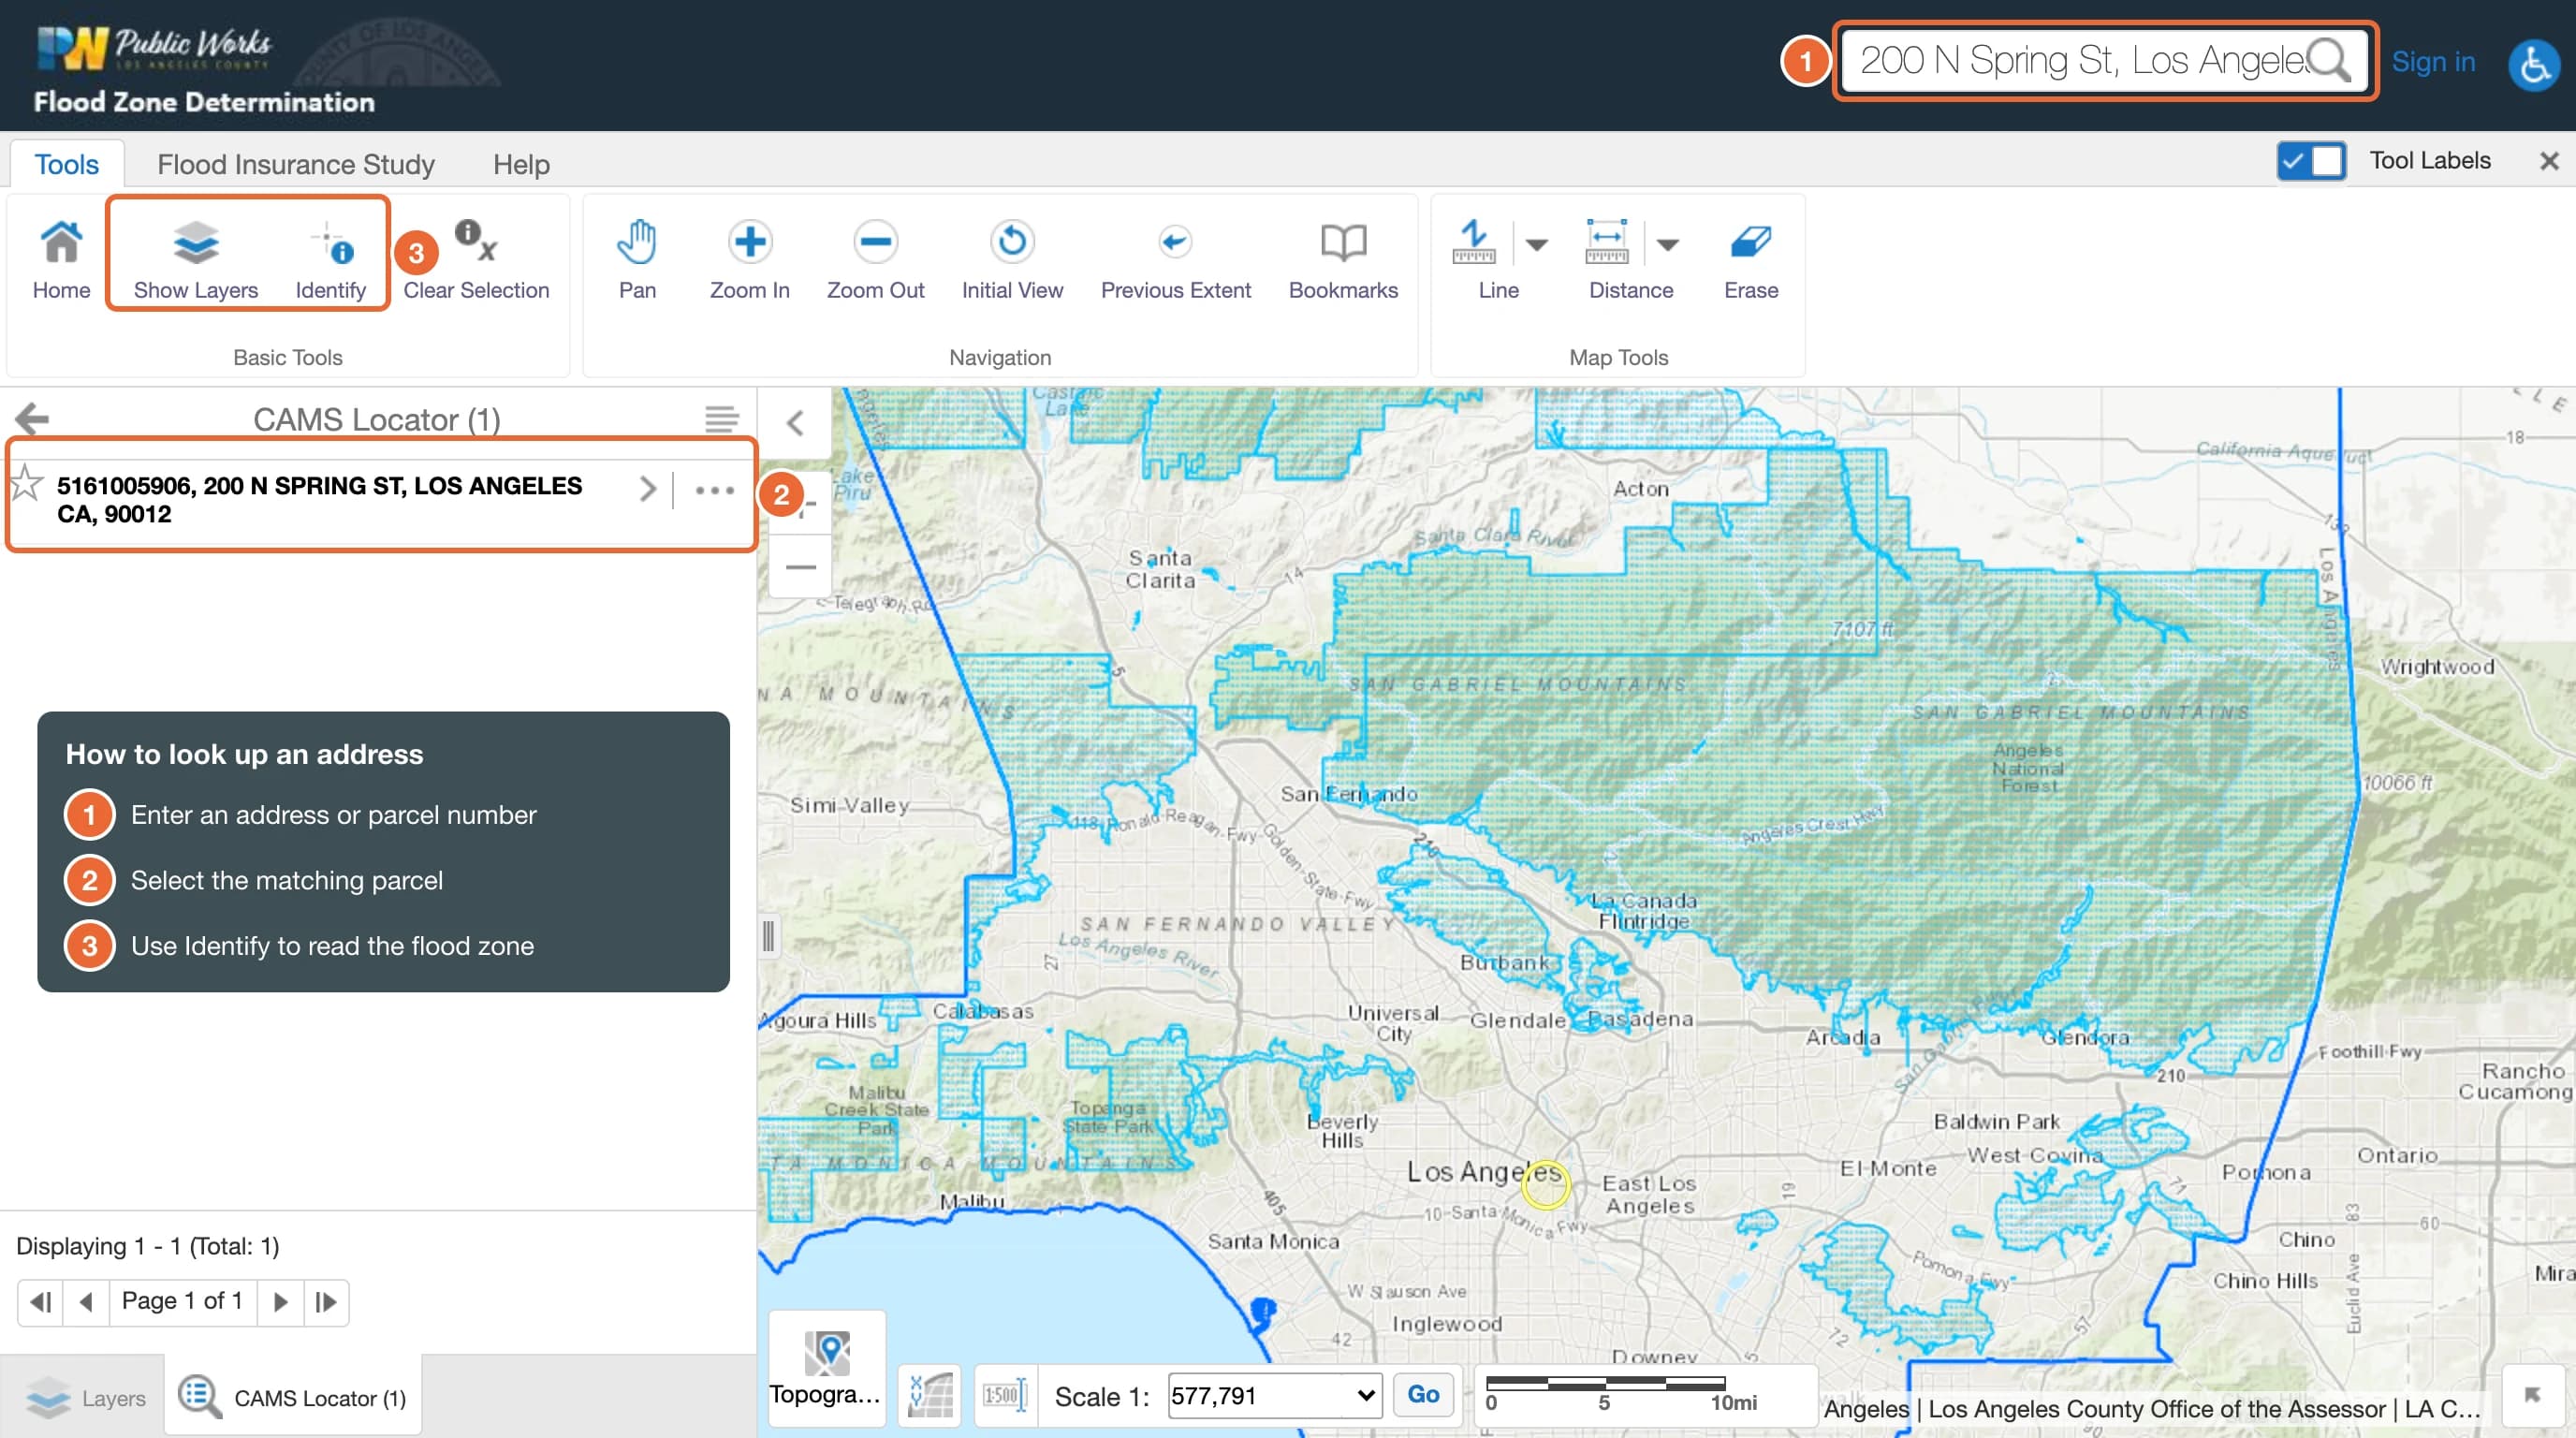Go to next results page
Screen dimensions: 2576x1438
281,1301
